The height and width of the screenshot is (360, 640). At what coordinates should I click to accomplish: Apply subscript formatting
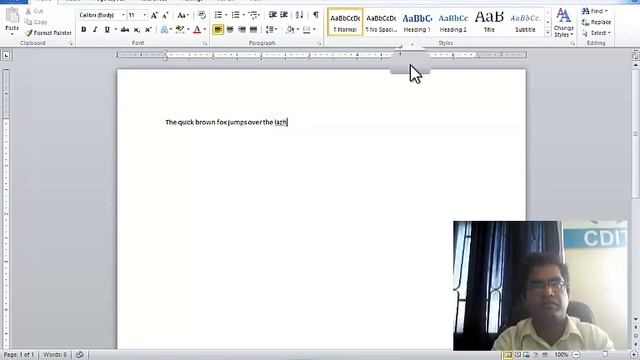[137, 29]
